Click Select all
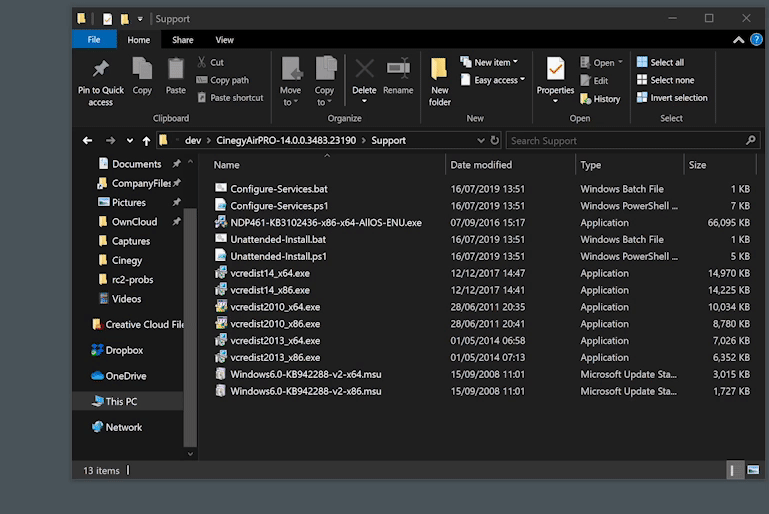 tap(660, 62)
